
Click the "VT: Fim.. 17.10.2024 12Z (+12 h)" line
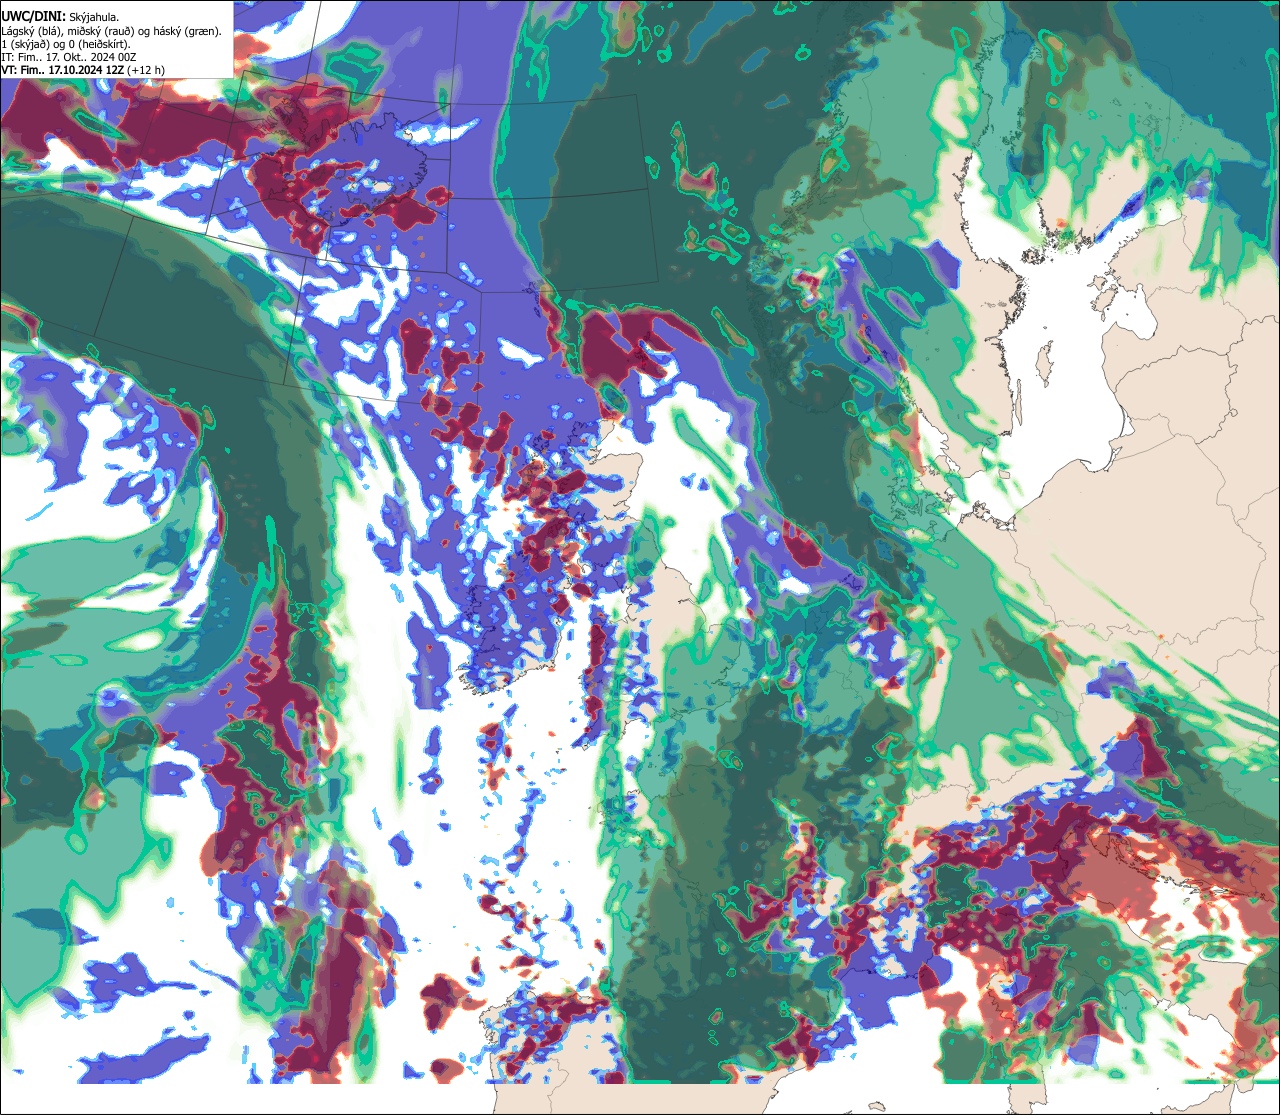pos(83,70)
